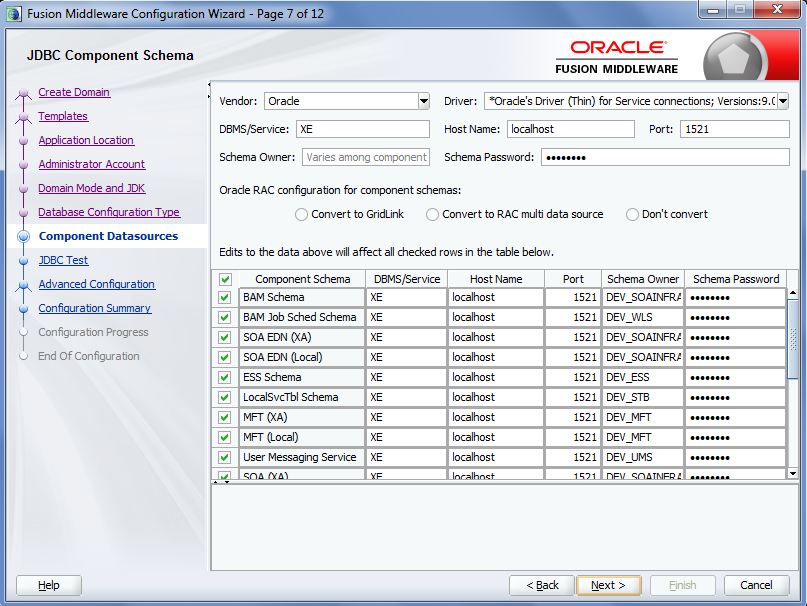This screenshot has width=807, height=606.
Task: Go to Create Domain step
Action: click(74, 92)
